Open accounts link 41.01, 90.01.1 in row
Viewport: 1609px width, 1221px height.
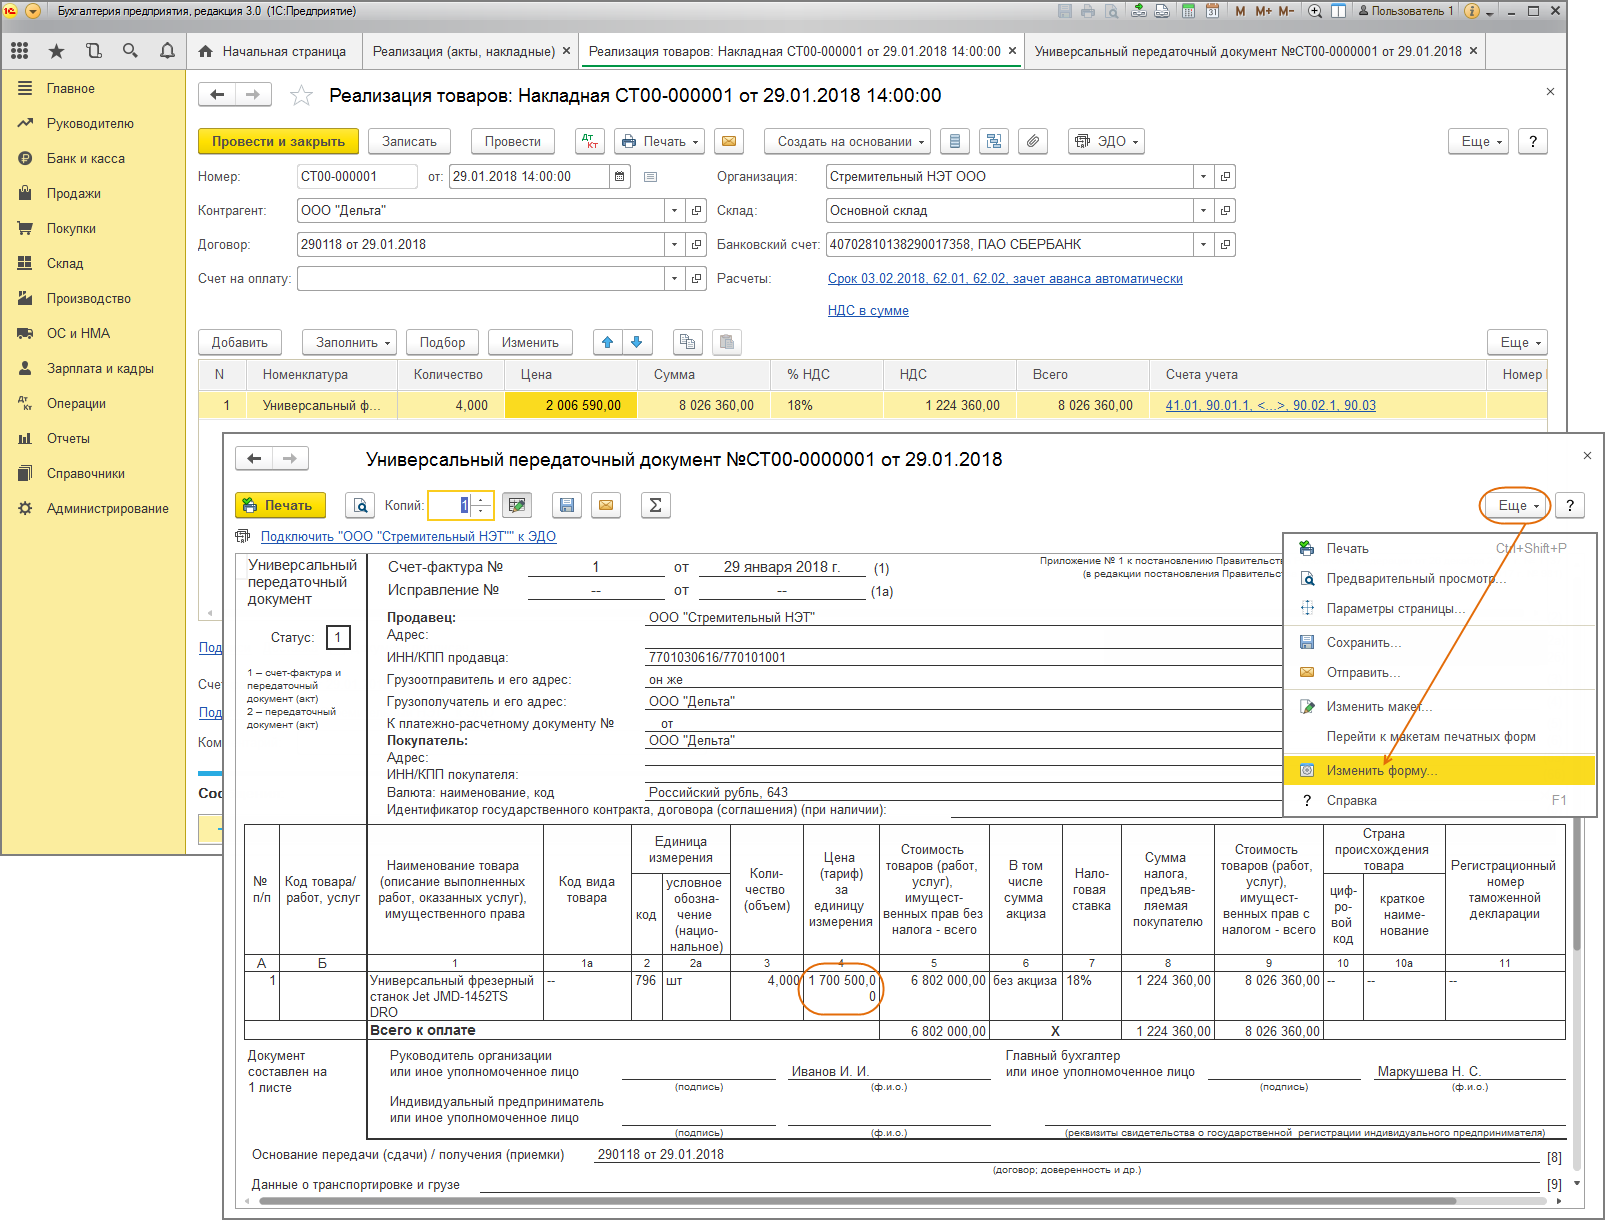[1270, 406]
